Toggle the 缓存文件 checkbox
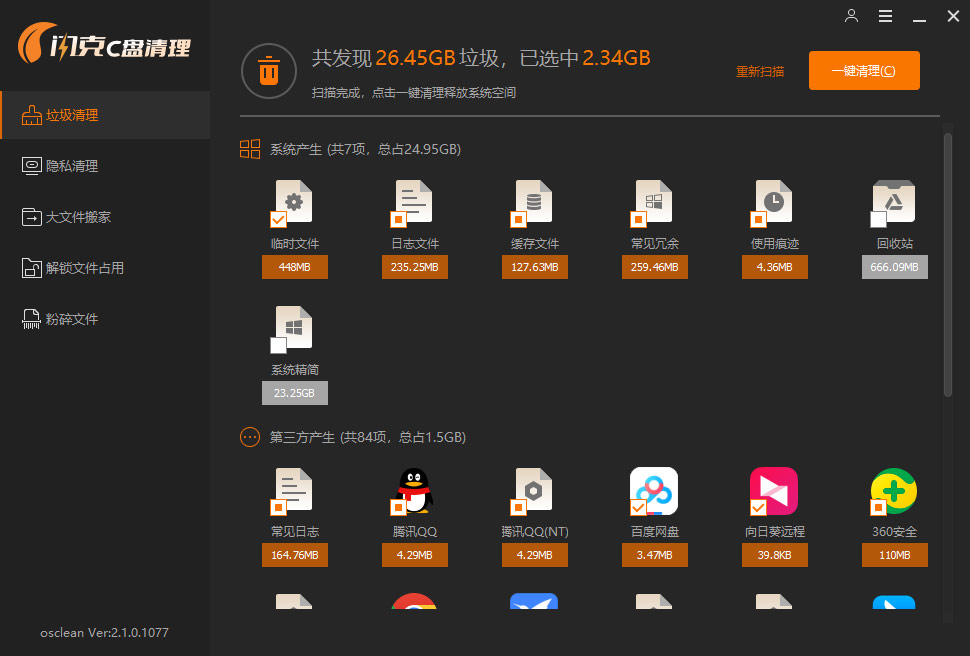The height and width of the screenshot is (656, 970). click(518, 219)
